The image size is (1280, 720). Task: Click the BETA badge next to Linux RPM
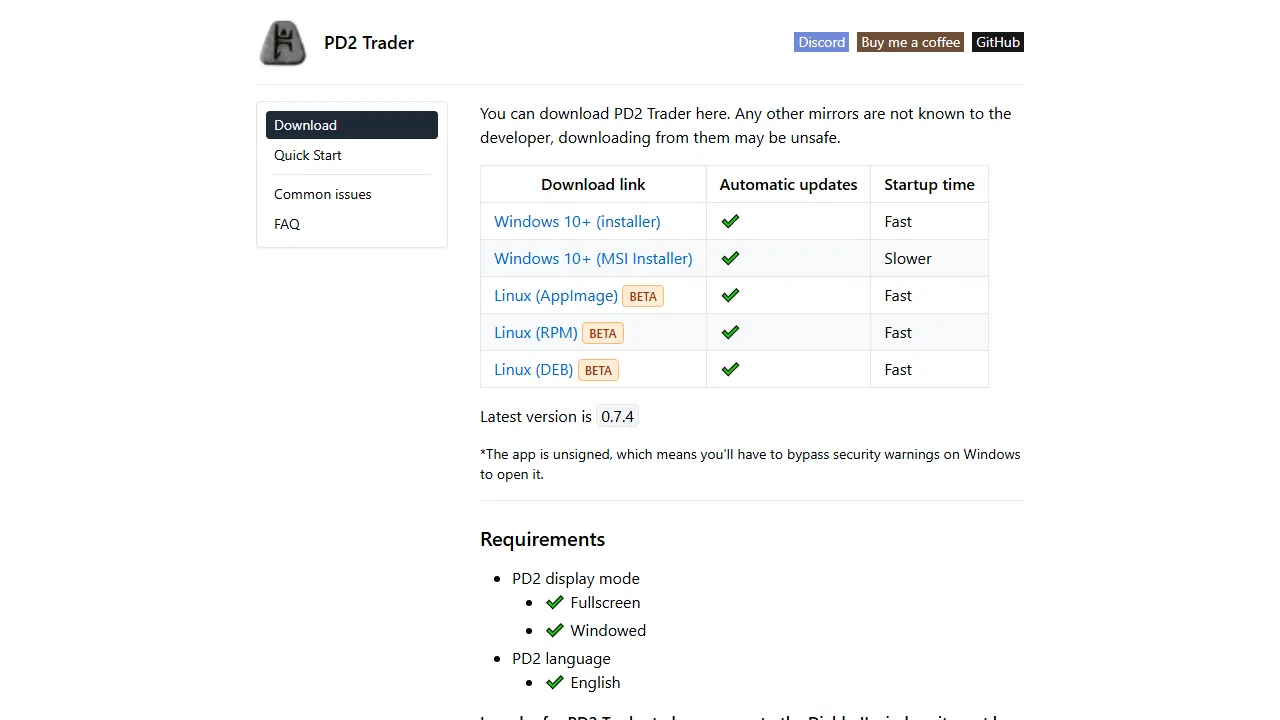point(602,332)
